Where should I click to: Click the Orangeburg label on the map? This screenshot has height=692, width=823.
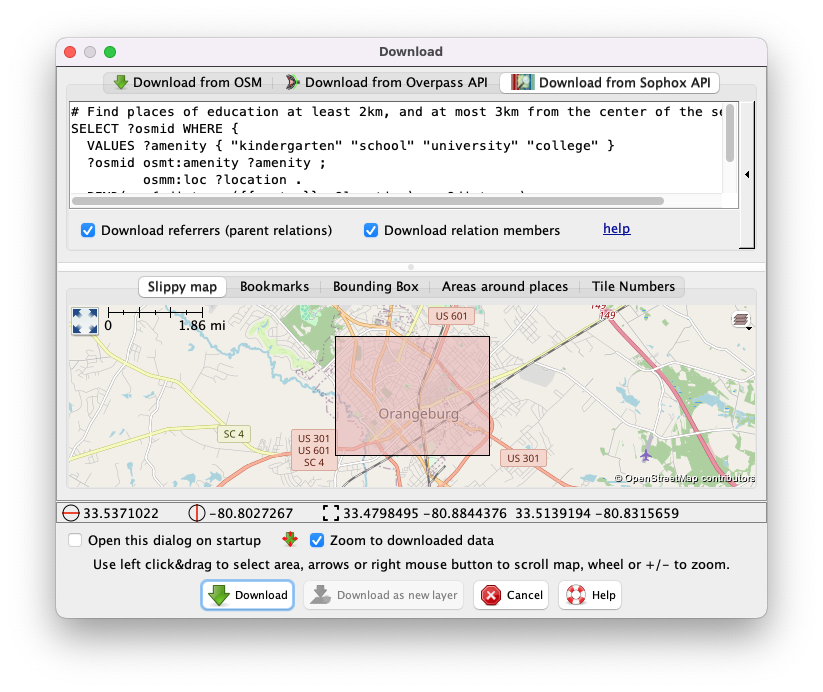point(418,414)
